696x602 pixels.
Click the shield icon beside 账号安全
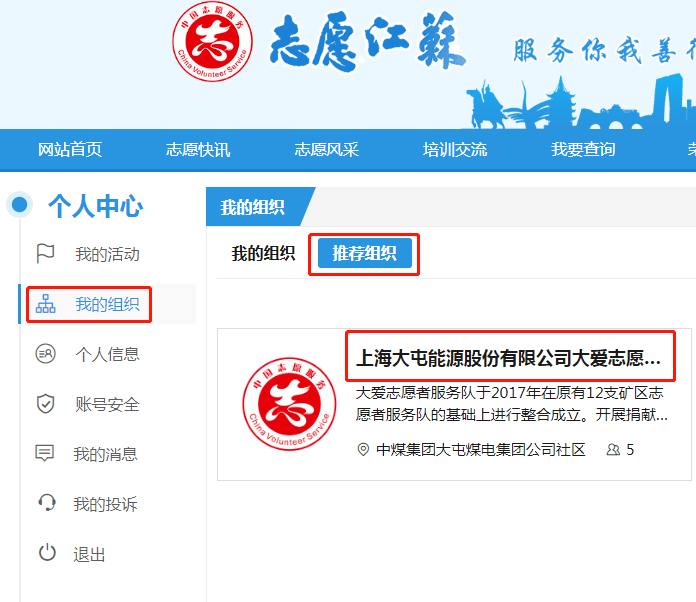pyautogui.click(x=45, y=404)
